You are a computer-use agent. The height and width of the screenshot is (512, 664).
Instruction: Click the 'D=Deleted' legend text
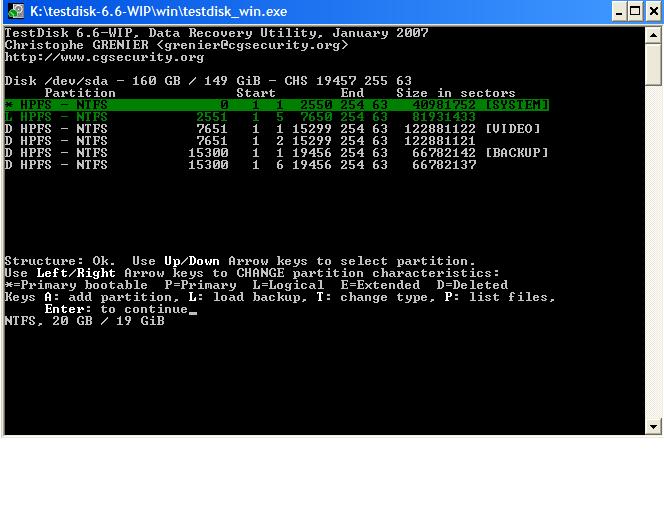pos(472,285)
